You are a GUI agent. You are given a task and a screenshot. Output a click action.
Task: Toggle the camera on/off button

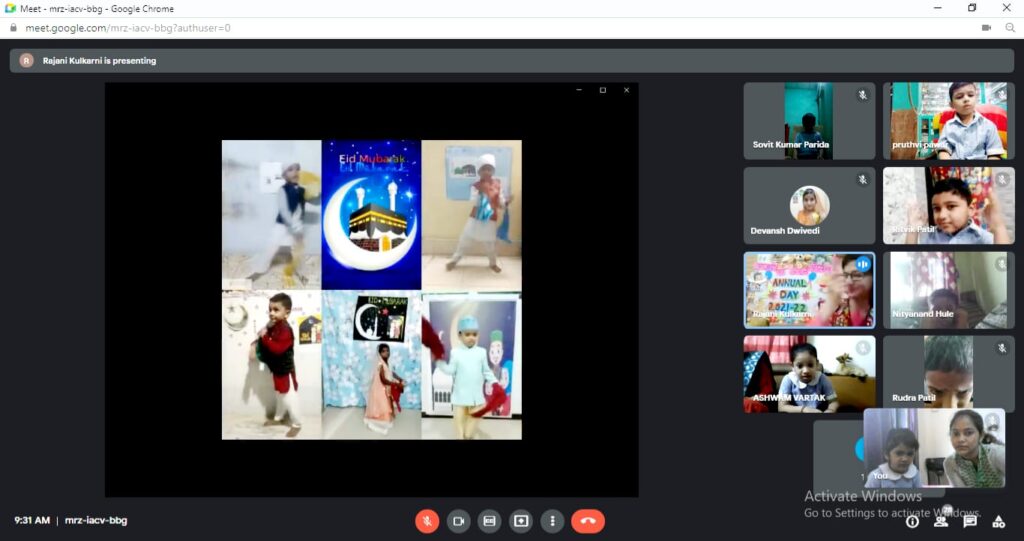click(458, 521)
